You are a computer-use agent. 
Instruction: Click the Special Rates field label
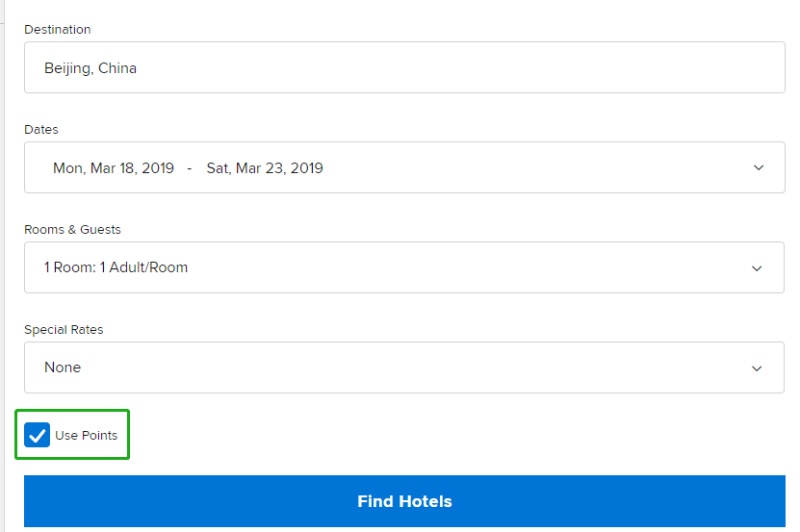(x=64, y=330)
